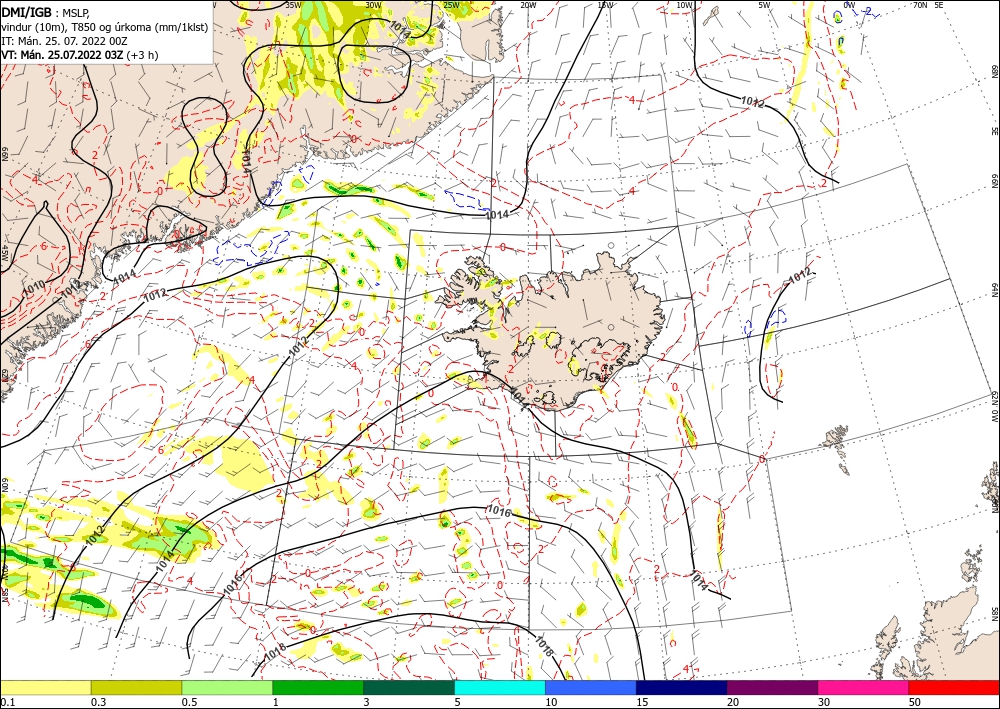Click the 'VT: Mán. 25.07.2022 03Z (+3 h)' line

pyautogui.click(x=80, y=55)
